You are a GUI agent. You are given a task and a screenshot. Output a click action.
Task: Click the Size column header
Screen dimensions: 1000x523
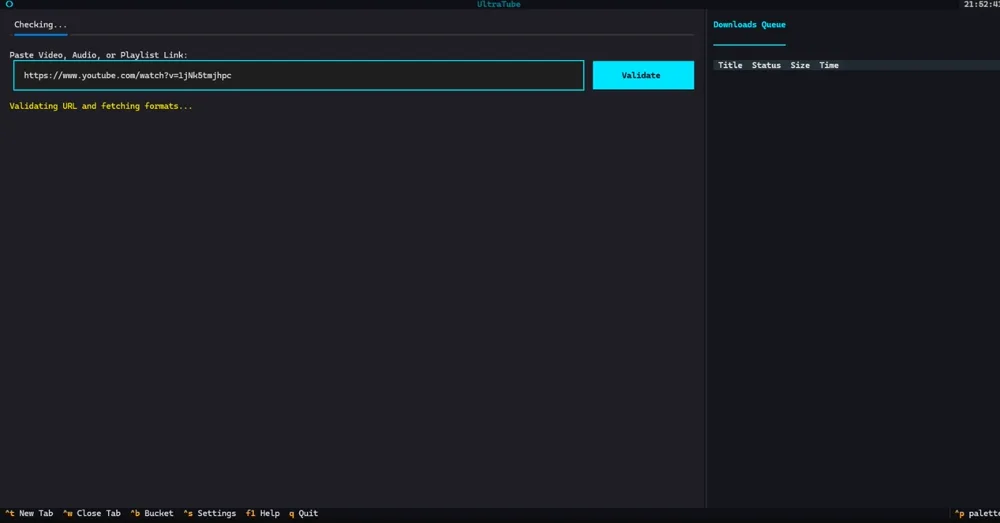click(x=800, y=65)
